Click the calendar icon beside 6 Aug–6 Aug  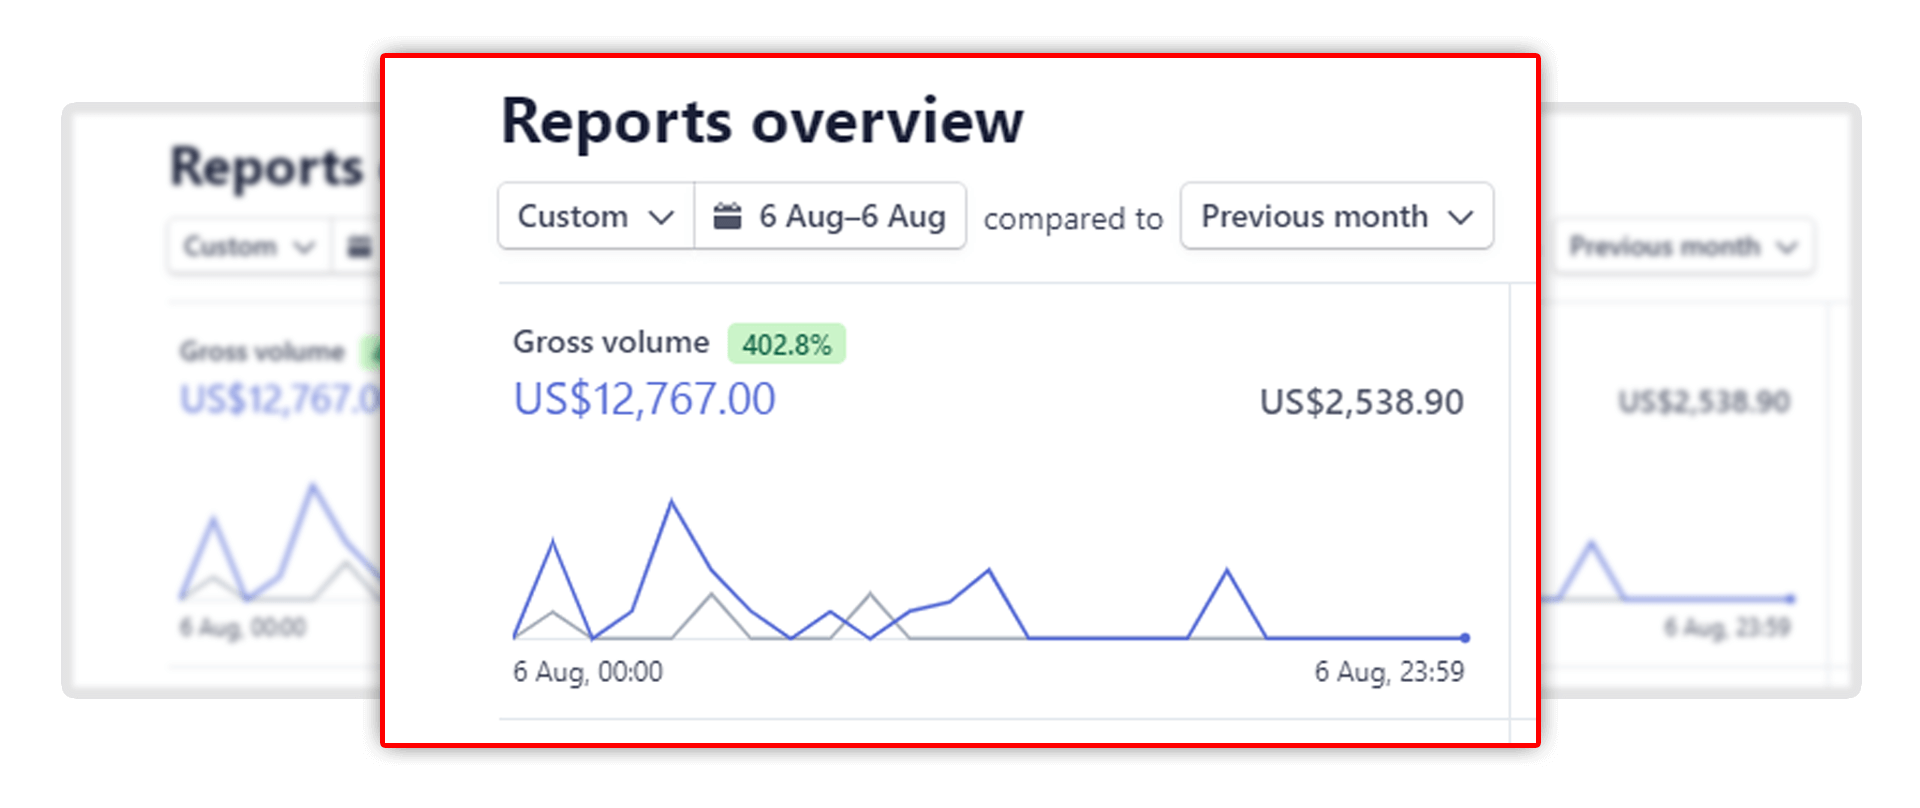[727, 215]
